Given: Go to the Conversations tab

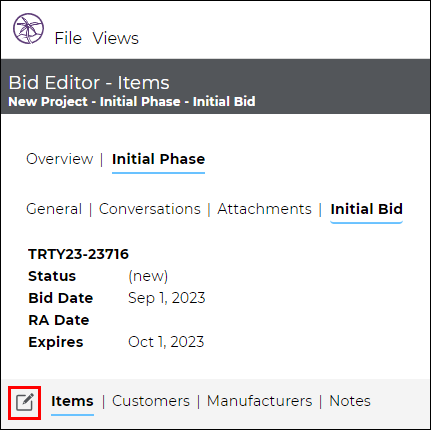Looking at the screenshot, I should coord(150,209).
